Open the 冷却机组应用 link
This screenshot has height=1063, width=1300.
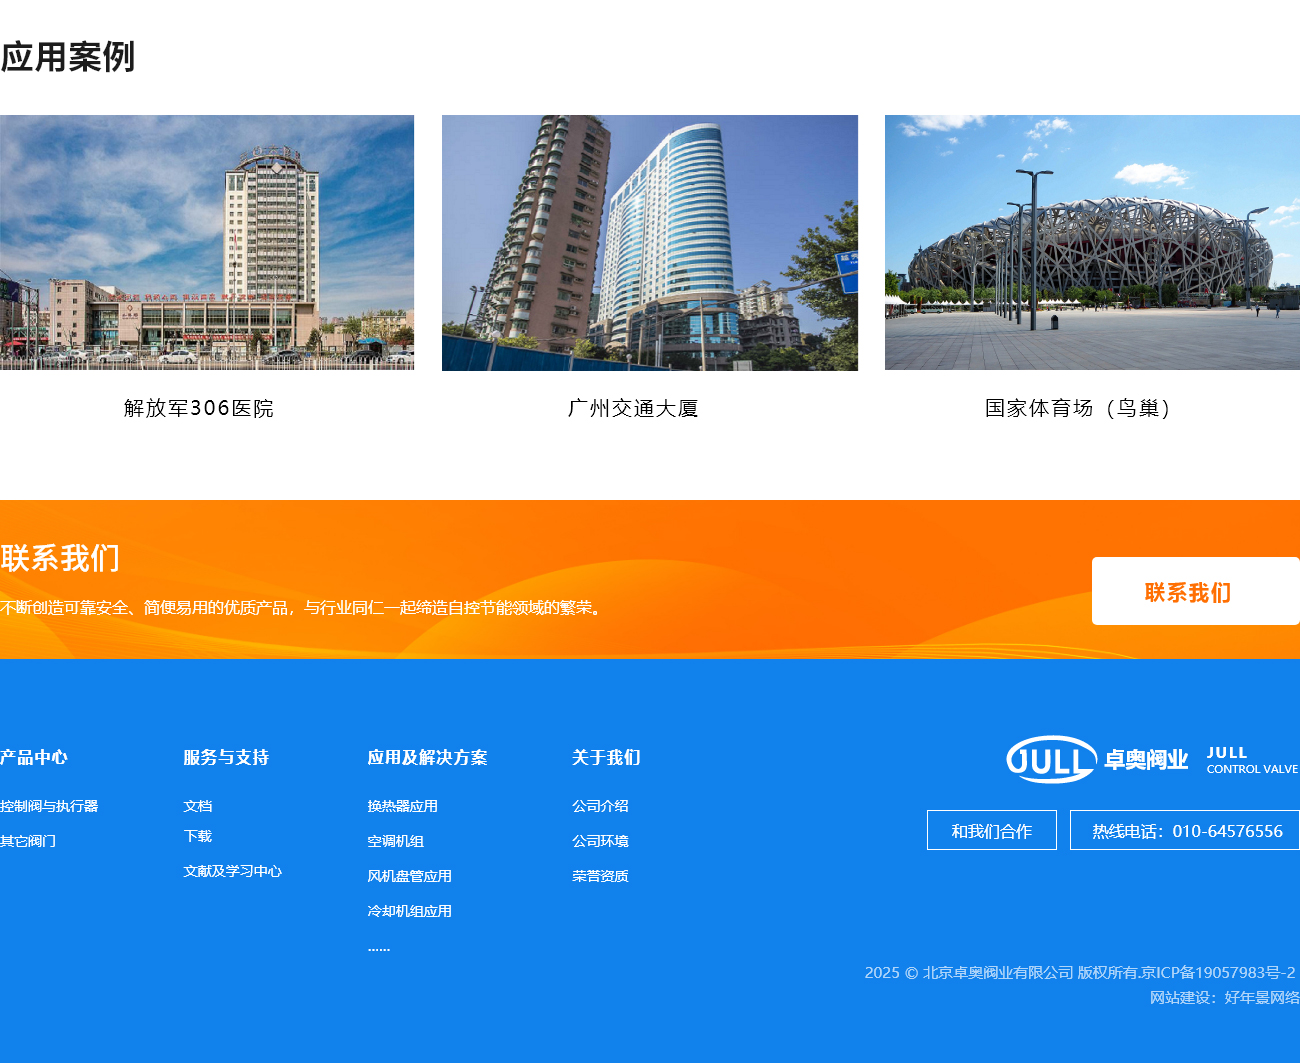pyautogui.click(x=409, y=911)
